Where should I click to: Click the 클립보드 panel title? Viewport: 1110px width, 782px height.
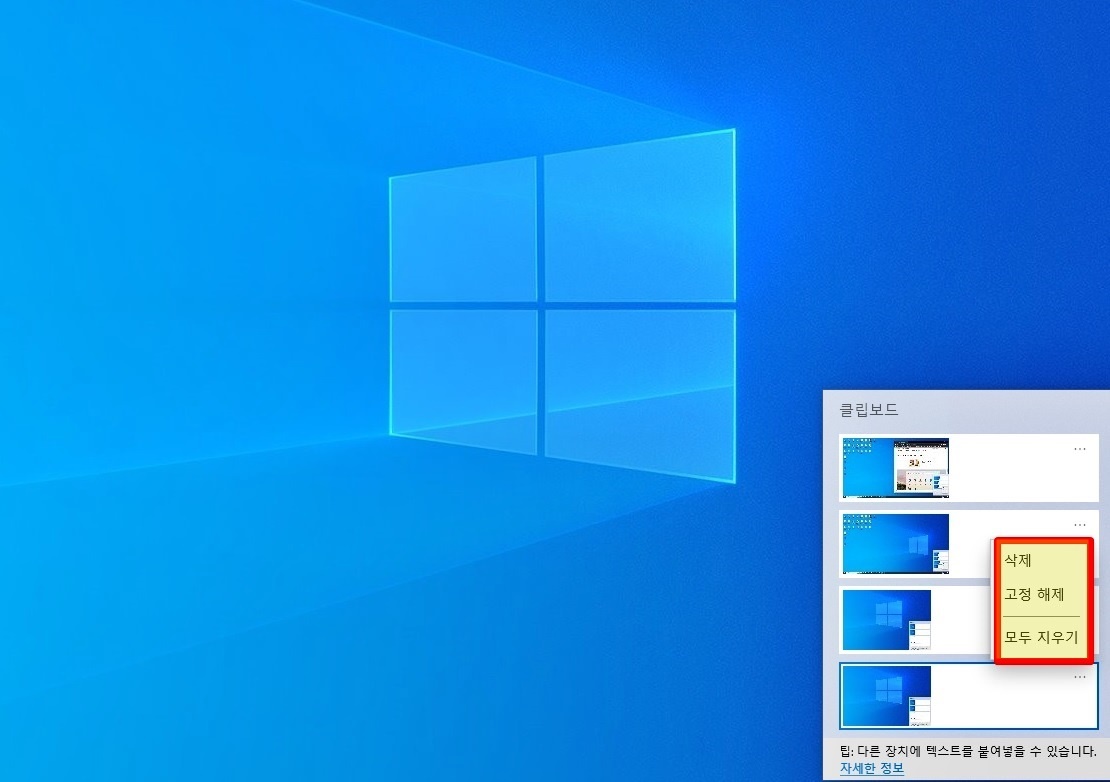pos(869,410)
